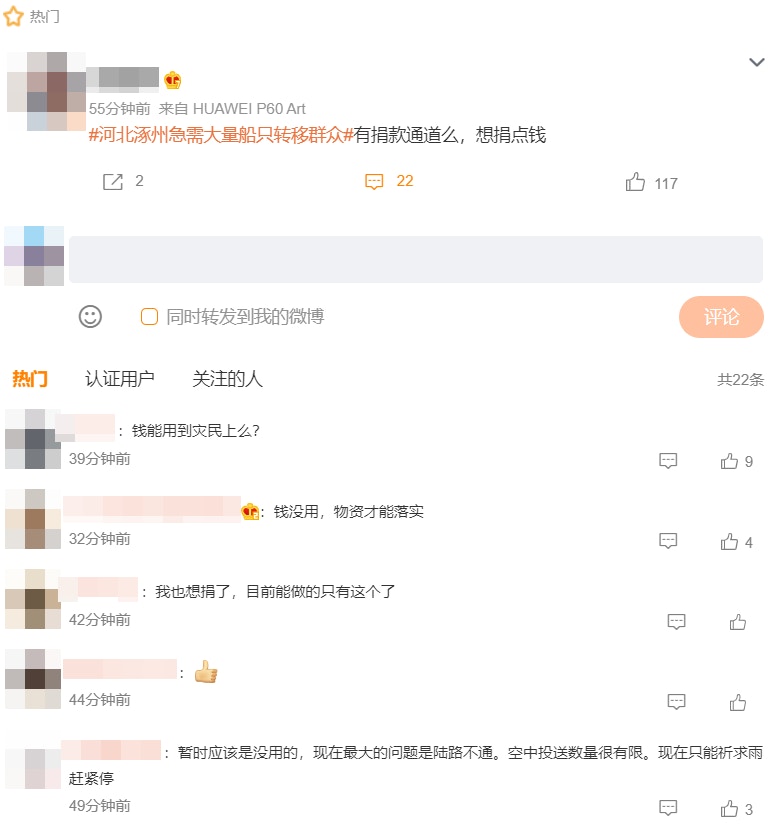Viewport: 781px width, 828px height.
Task: Open emoji picker smiley icon
Action: (x=90, y=317)
